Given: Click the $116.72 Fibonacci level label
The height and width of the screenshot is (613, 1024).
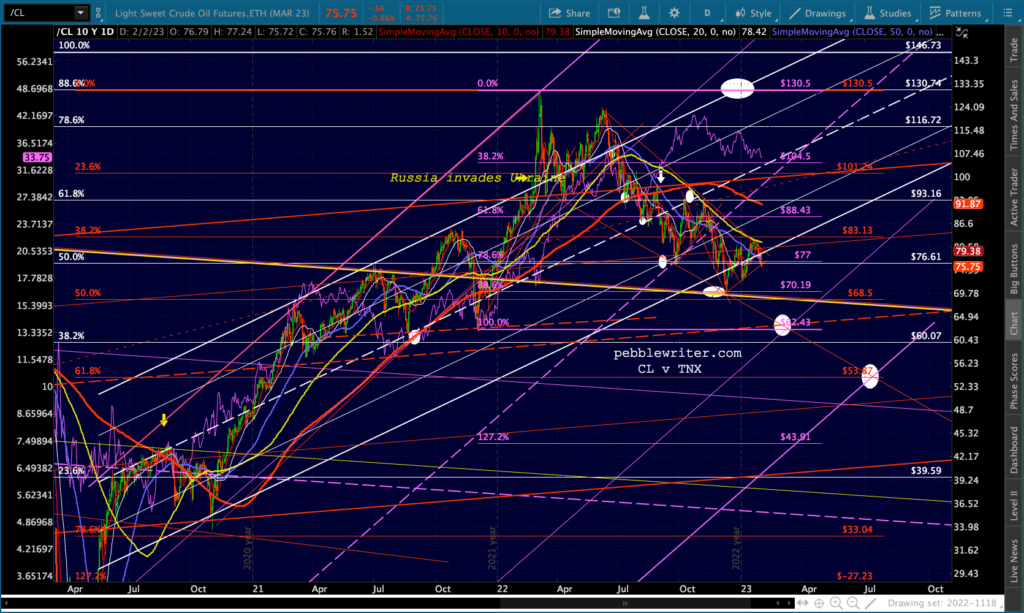Looking at the screenshot, I should pos(923,120).
